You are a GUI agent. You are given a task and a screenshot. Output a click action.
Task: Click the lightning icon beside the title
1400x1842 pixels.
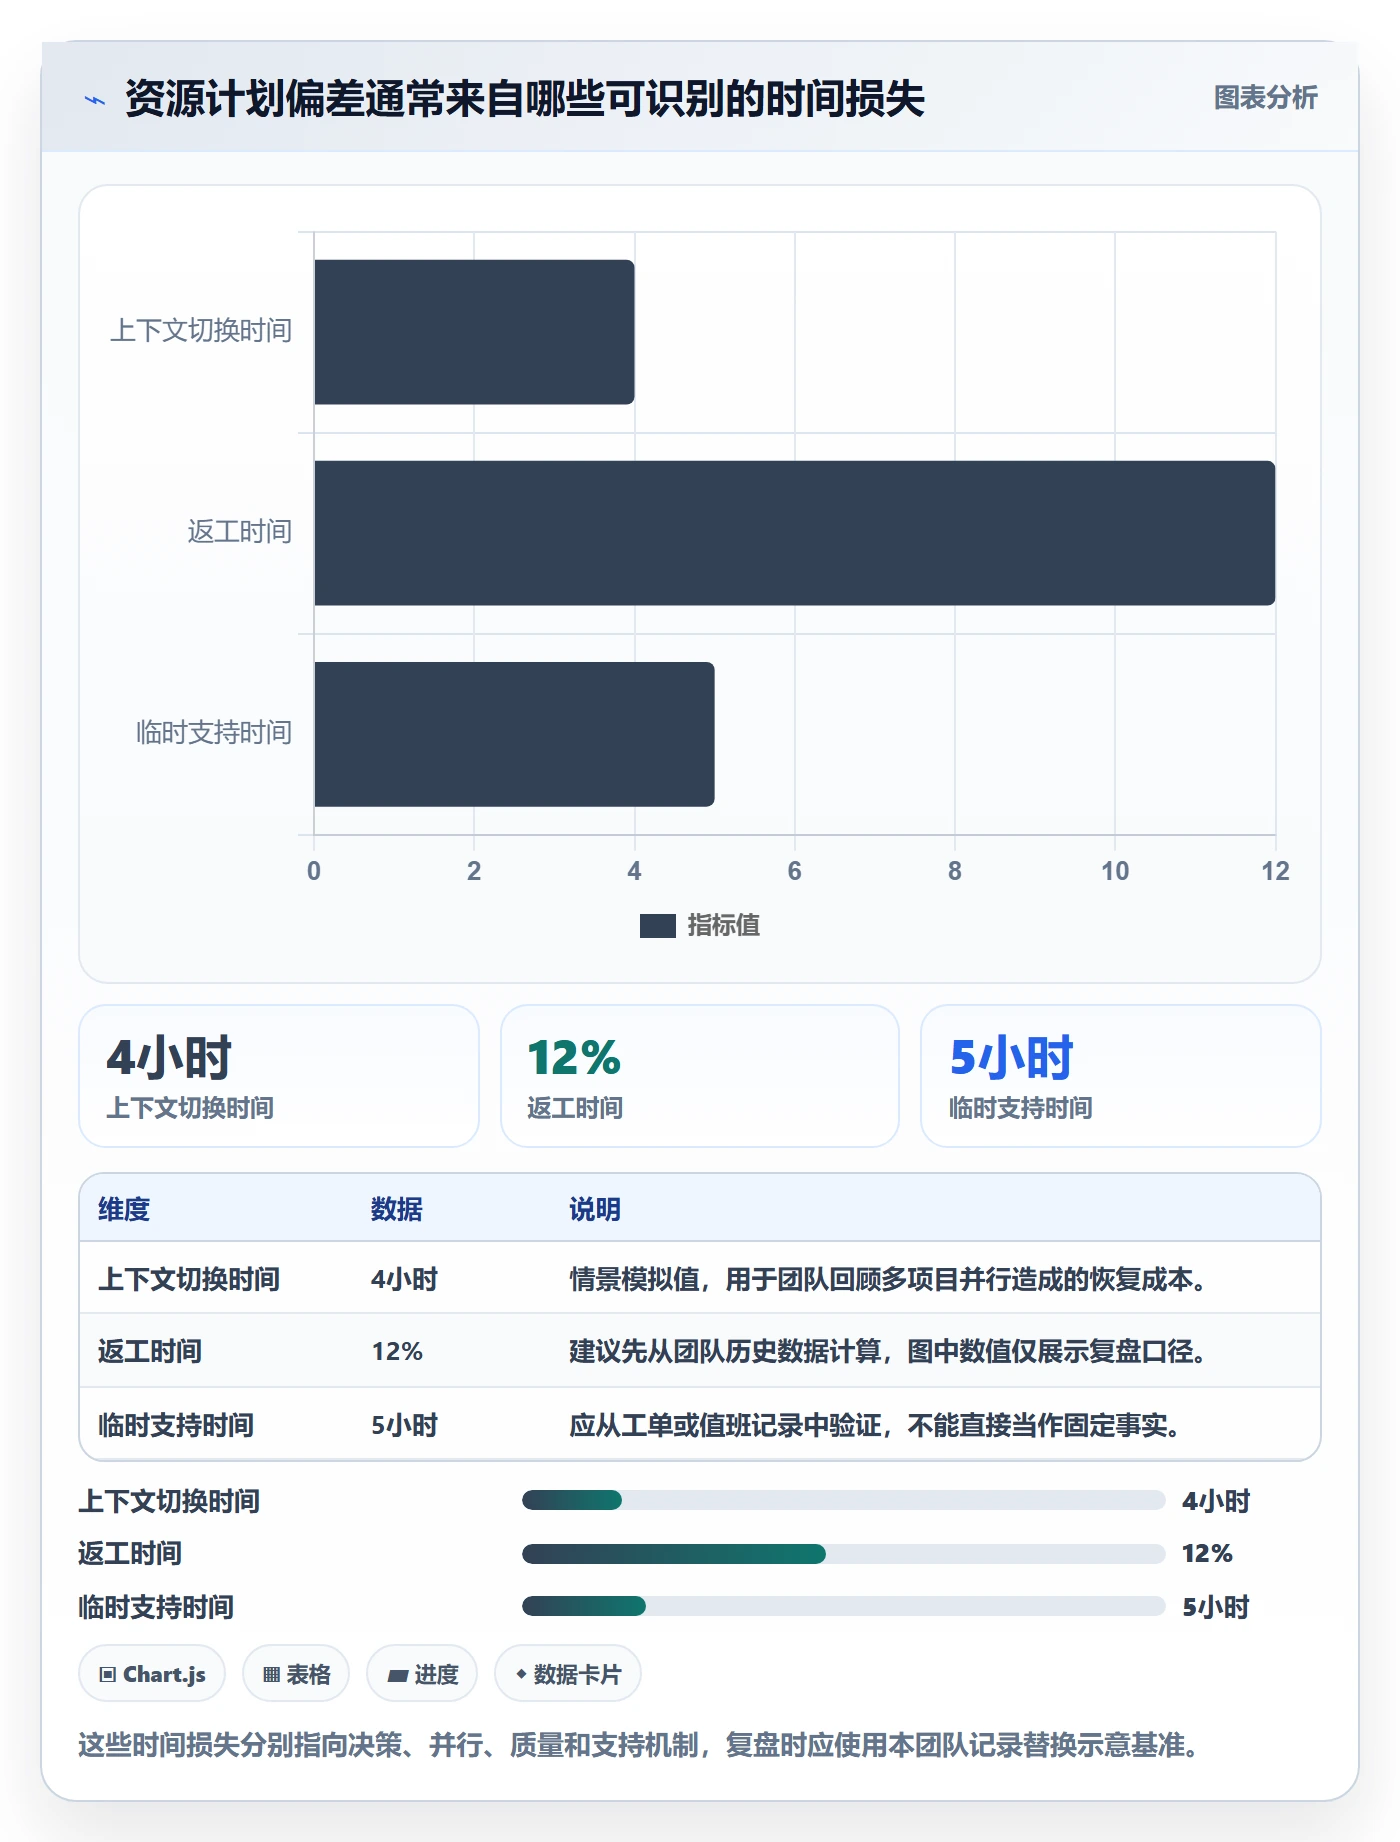click(x=95, y=100)
